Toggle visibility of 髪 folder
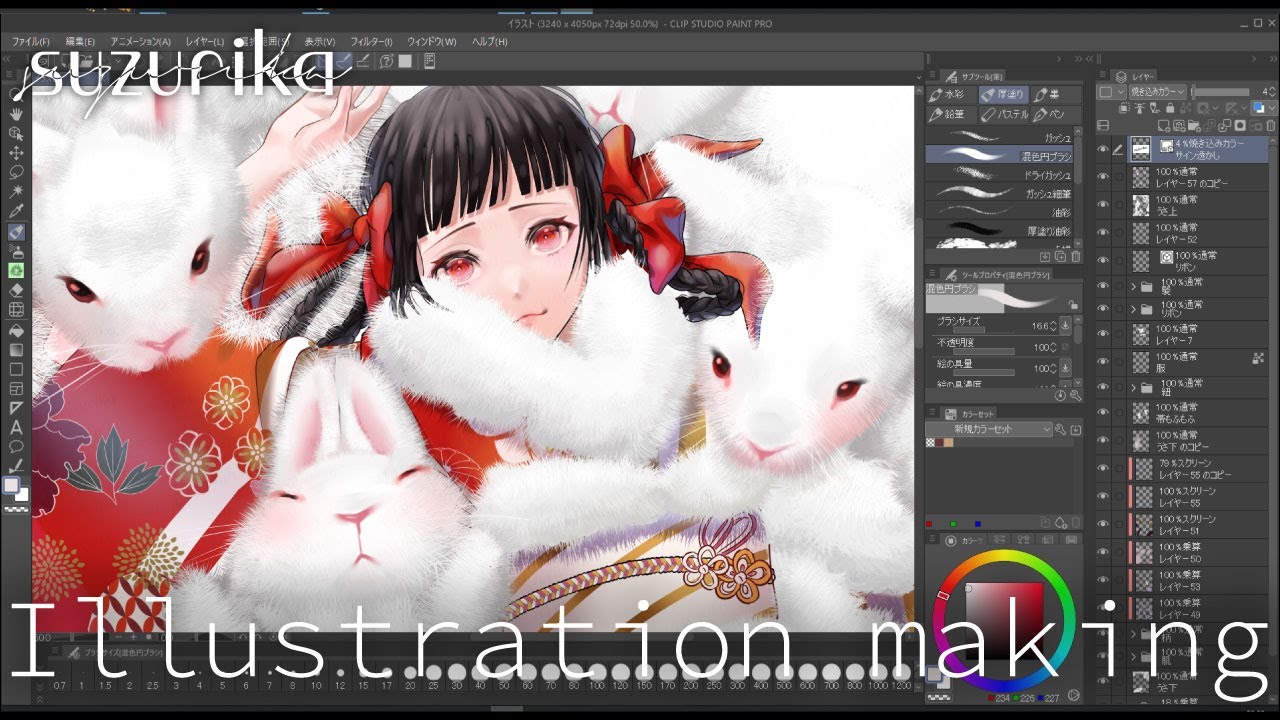This screenshot has height=720, width=1280. (x=1103, y=286)
